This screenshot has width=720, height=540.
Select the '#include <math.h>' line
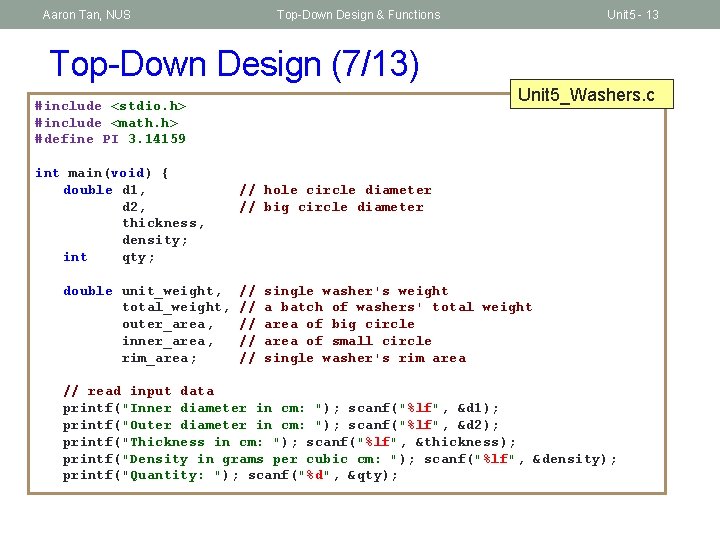(x=107, y=123)
